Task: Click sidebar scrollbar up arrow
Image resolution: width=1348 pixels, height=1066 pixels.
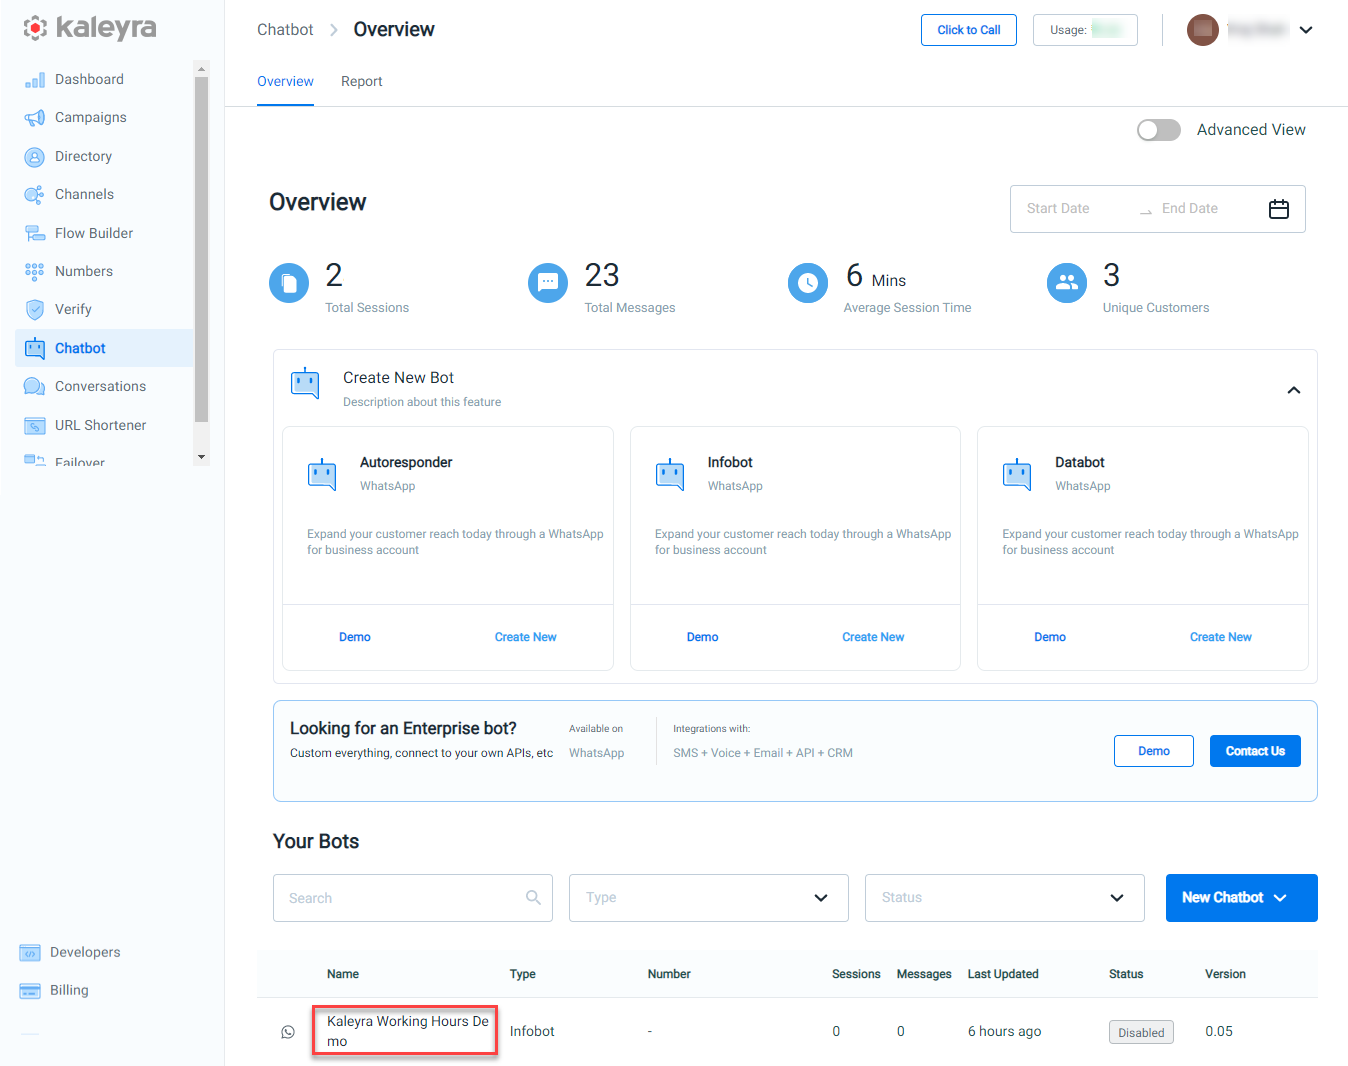Action: click(201, 69)
